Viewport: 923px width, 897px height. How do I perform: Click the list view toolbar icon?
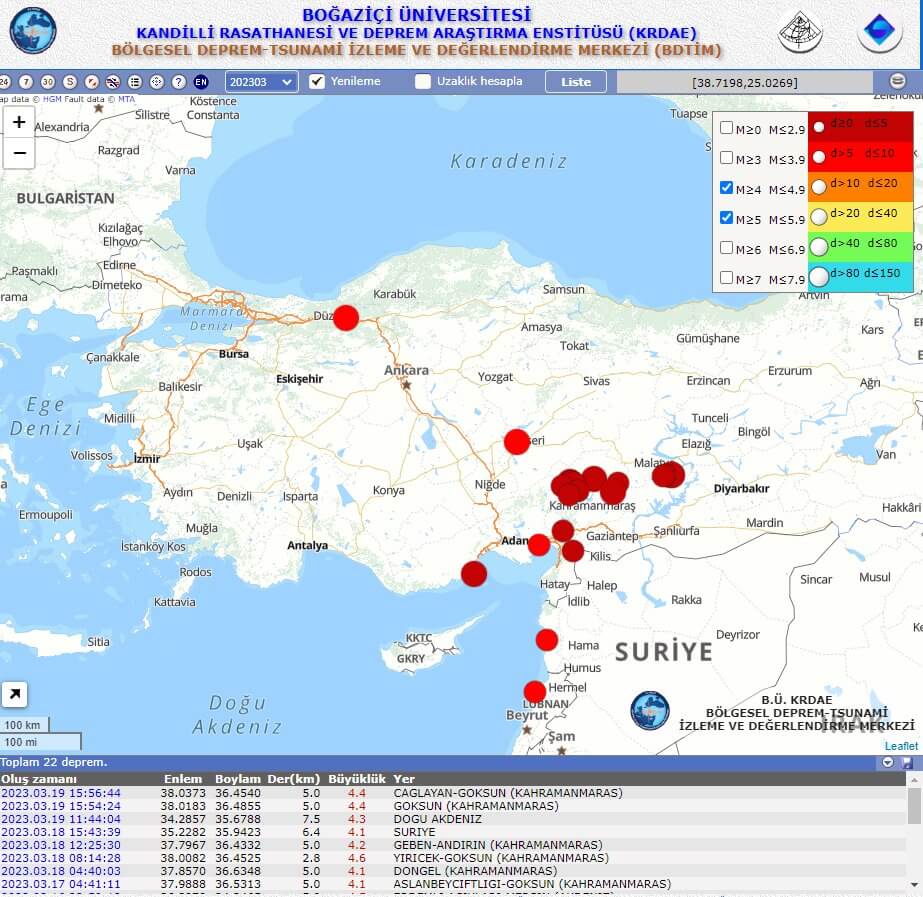point(135,82)
